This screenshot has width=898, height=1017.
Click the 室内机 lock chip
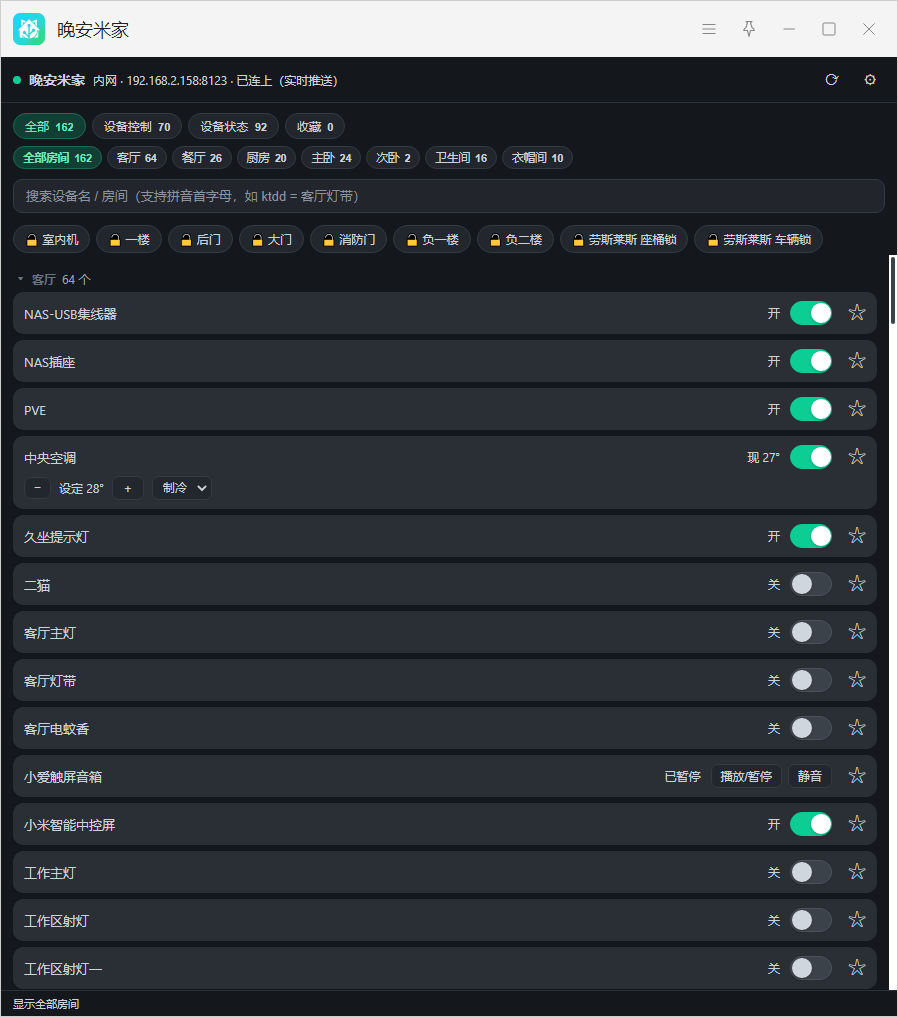point(52,239)
